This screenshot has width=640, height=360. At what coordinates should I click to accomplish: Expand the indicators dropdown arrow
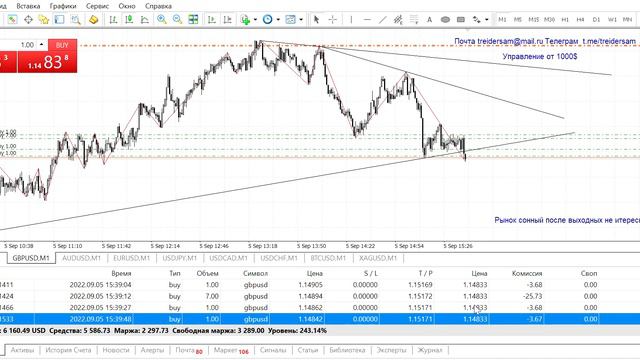[x=255, y=20]
